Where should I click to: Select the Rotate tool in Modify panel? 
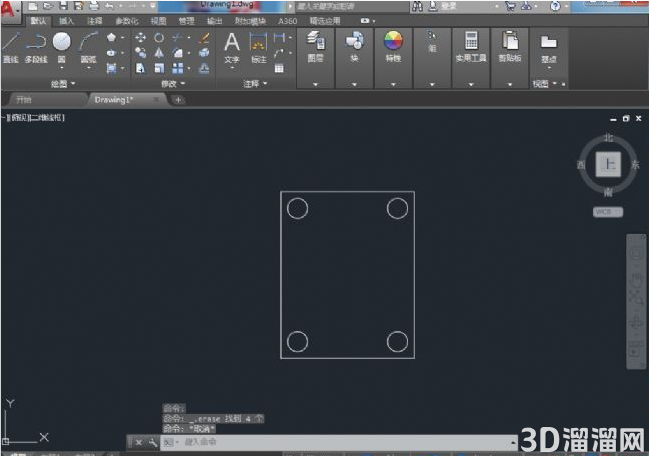(x=159, y=38)
